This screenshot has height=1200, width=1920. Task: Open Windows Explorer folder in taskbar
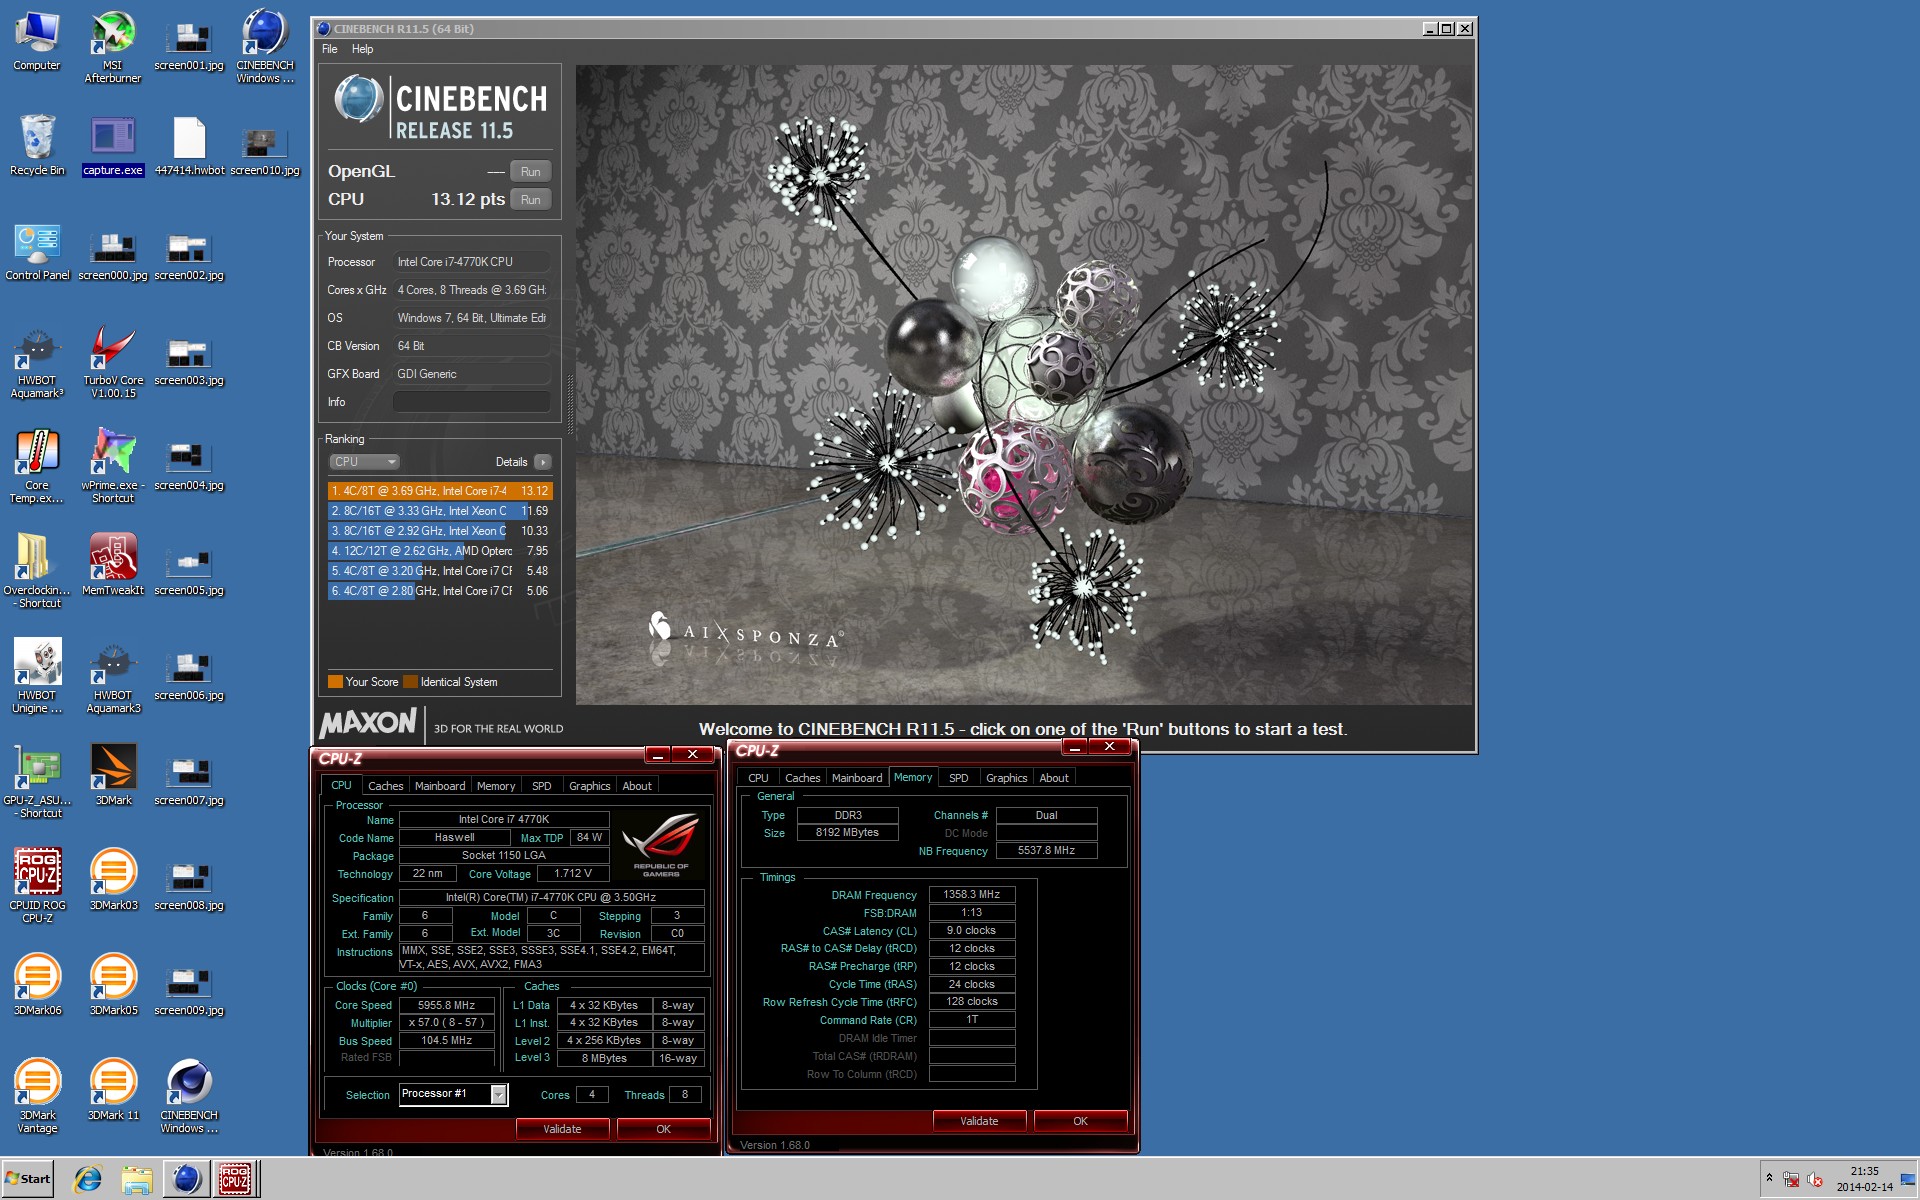click(x=136, y=1179)
